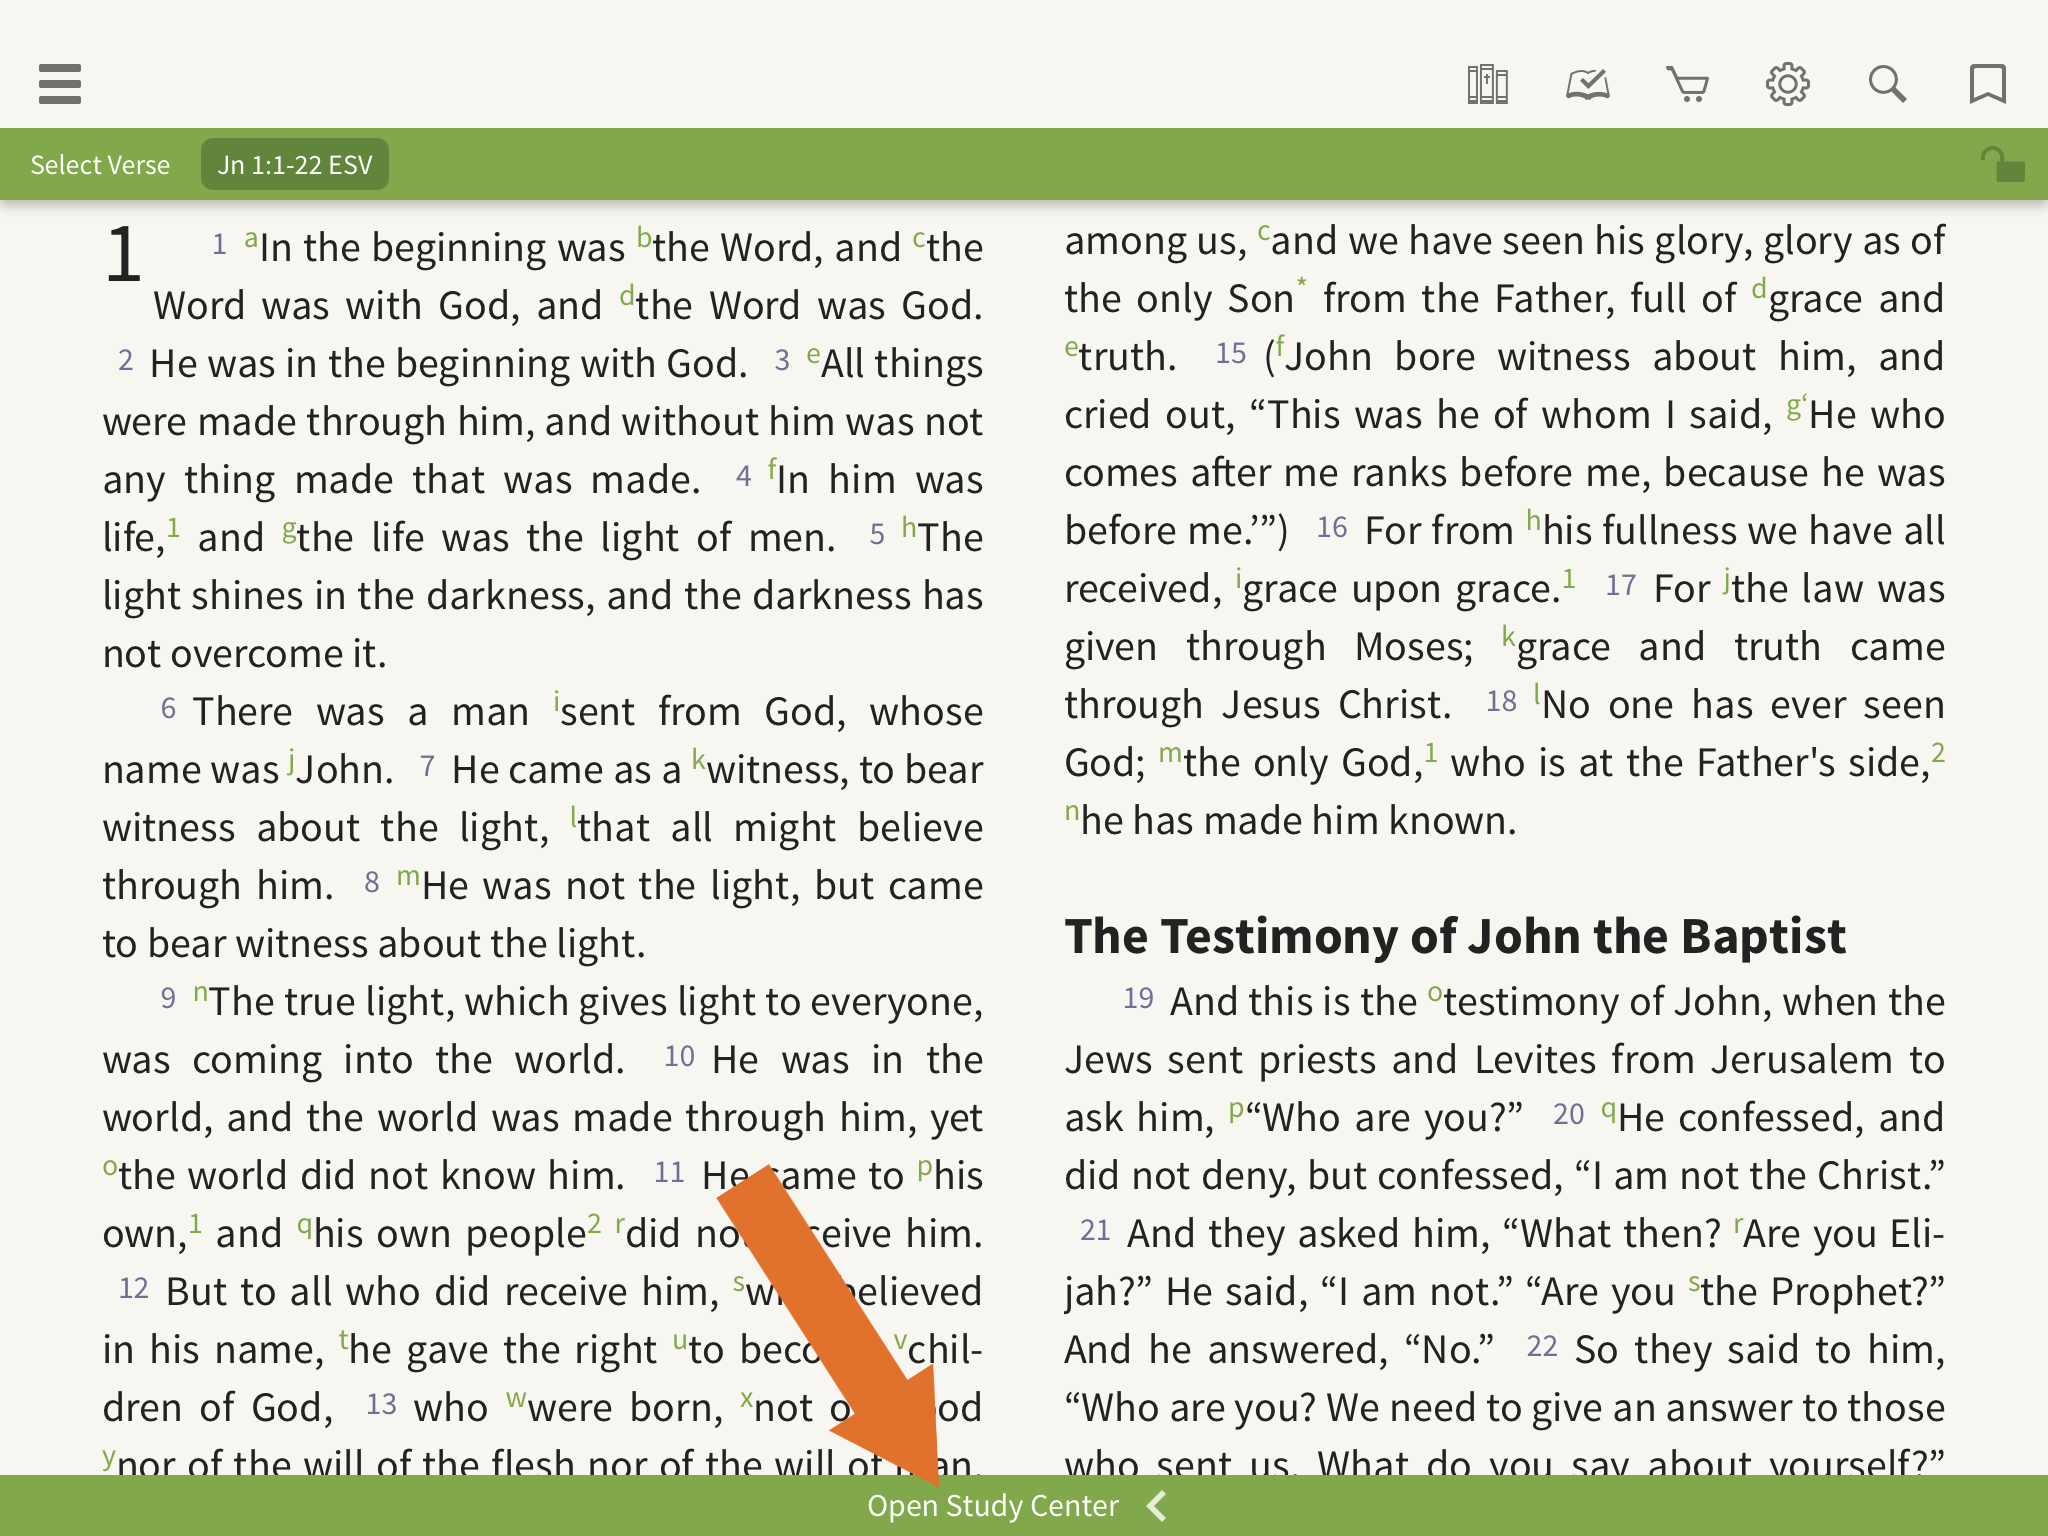Tap the bookmark ribbon icon
The height and width of the screenshot is (1536, 2048).
coord(1987,84)
